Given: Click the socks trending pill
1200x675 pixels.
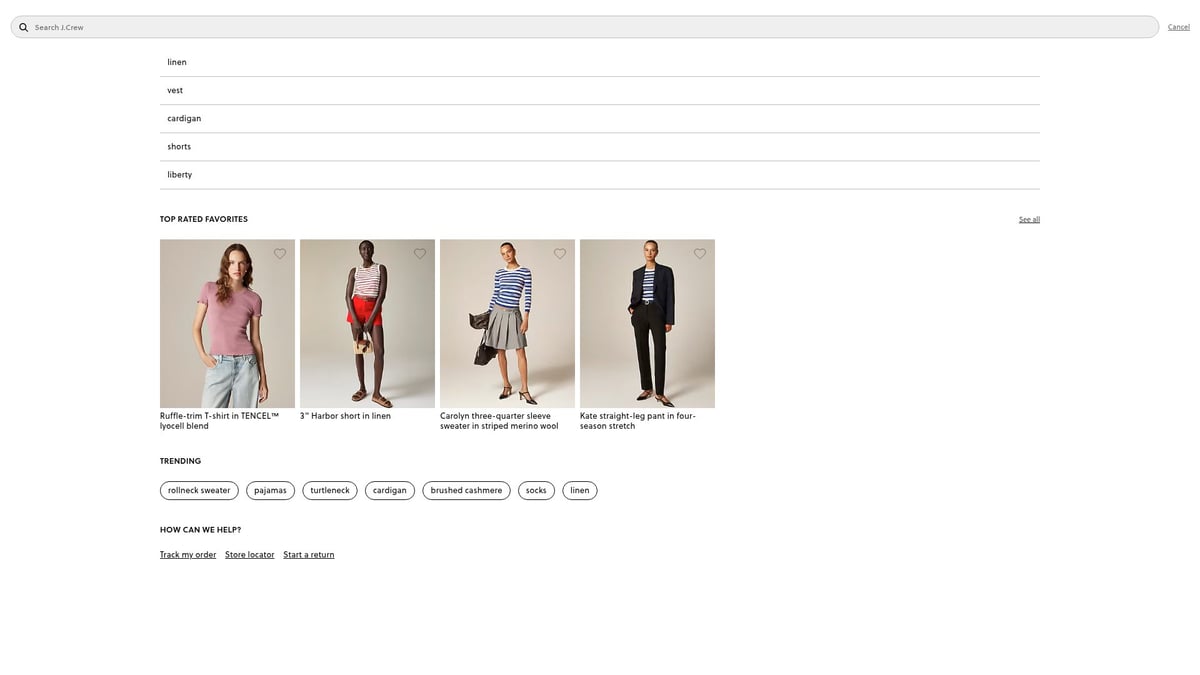Looking at the screenshot, I should click(x=536, y=491).
